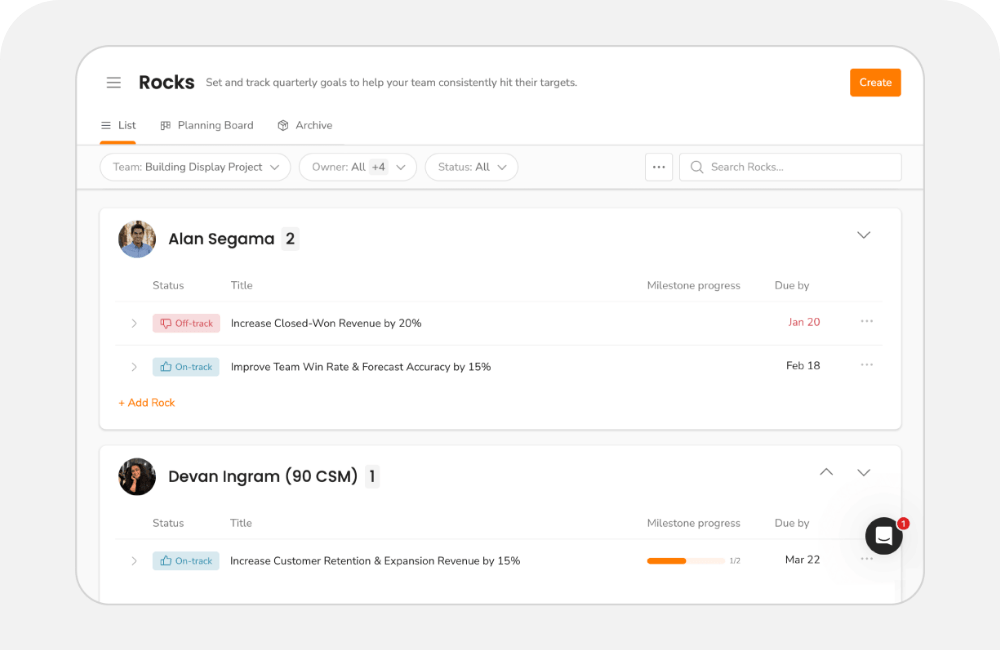
Task: Open the hamburger navigation menu
Action: coord(113,82)
